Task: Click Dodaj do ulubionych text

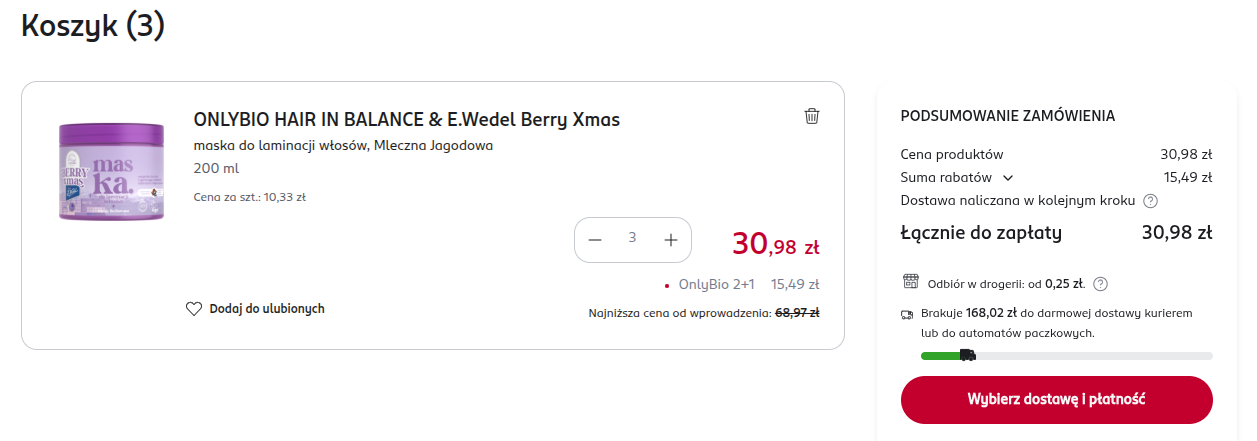Action: (x=267, y=309)
